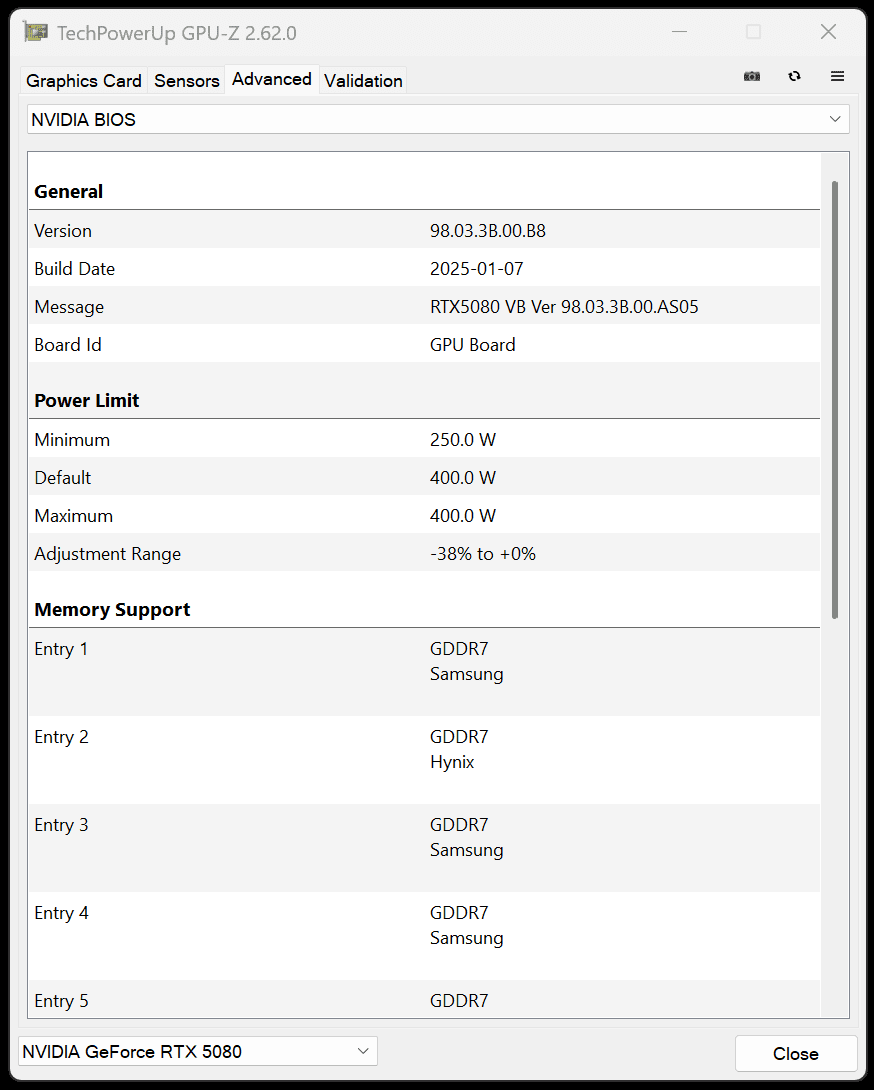The width and height of the screenshot is (874, 1090).
Task: Expand the NVIDIA BIOS dropdown
Action: [438, 120]
